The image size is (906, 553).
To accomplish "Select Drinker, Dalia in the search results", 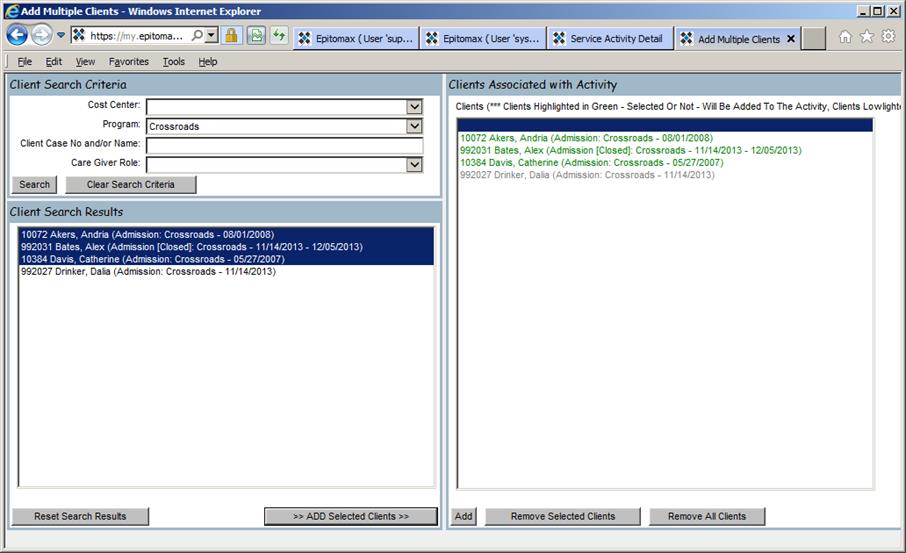I will (x=148, y=272).
